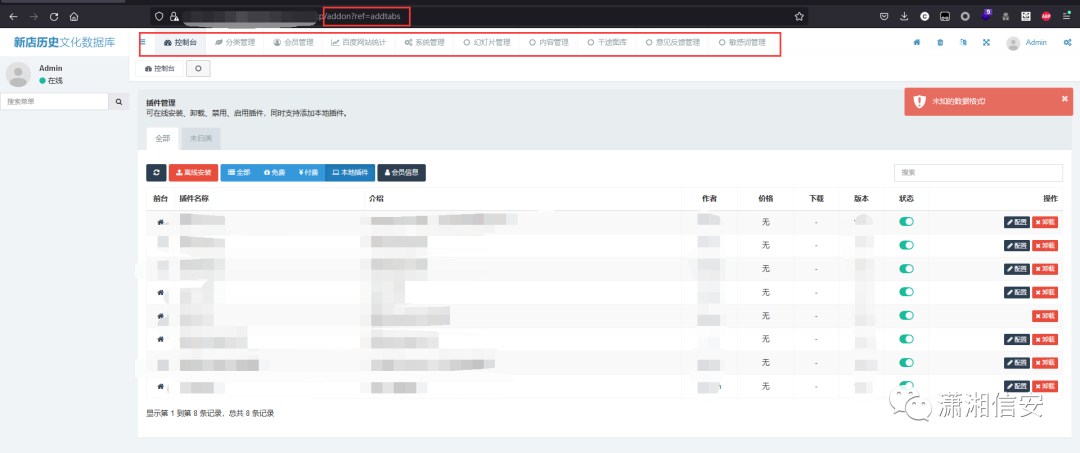The height and width of the screenshot is (453, 1080).
Task: Open the 敏感词管理 navigation item
Action: tap(742, 43)
